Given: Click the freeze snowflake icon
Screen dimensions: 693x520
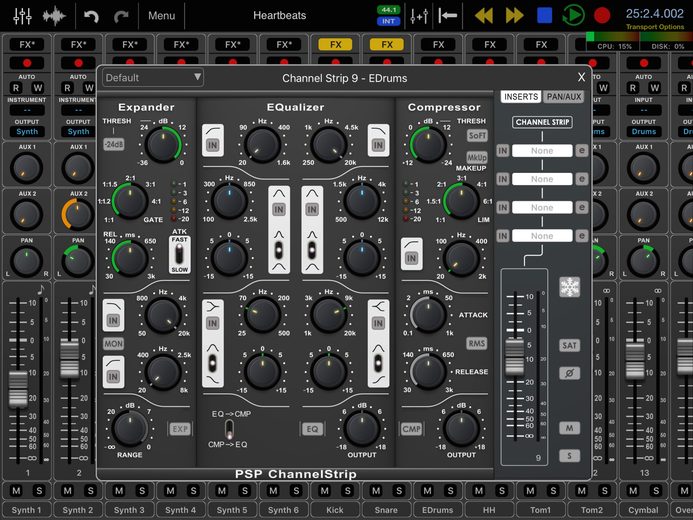Looking at the screenshot, I should pyautogui.click(x=569, y=287).
